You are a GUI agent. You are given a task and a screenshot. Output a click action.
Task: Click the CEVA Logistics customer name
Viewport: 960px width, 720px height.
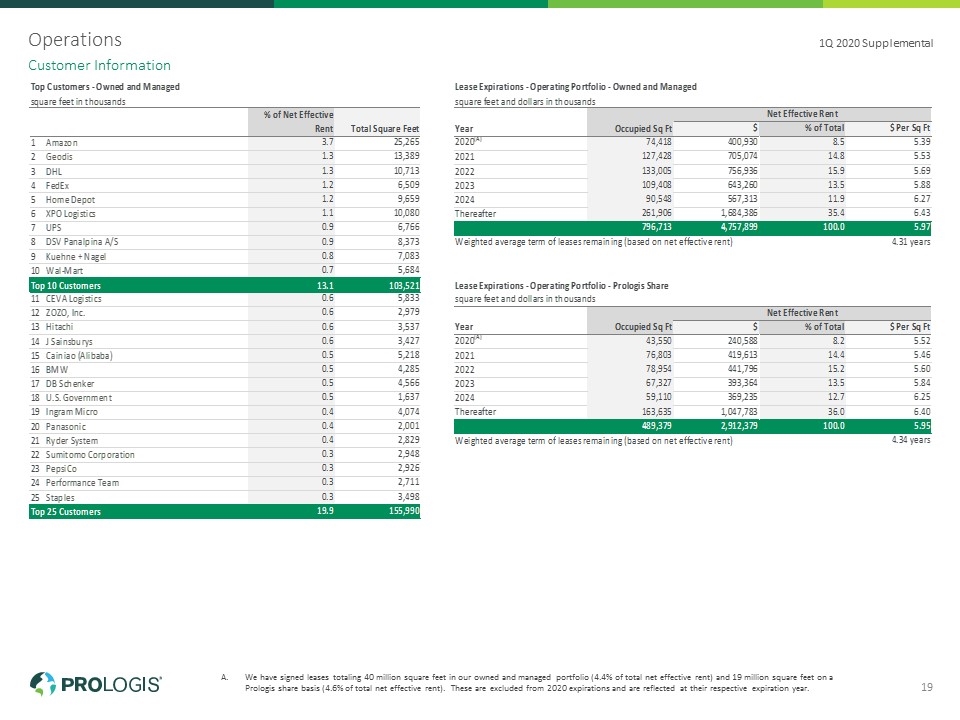coord(73,299)
